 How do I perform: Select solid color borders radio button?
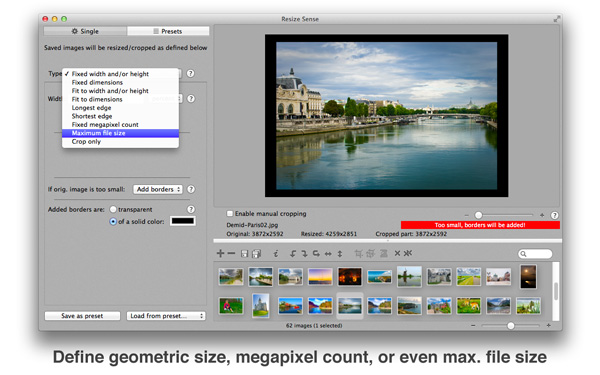tap(113, 221)
